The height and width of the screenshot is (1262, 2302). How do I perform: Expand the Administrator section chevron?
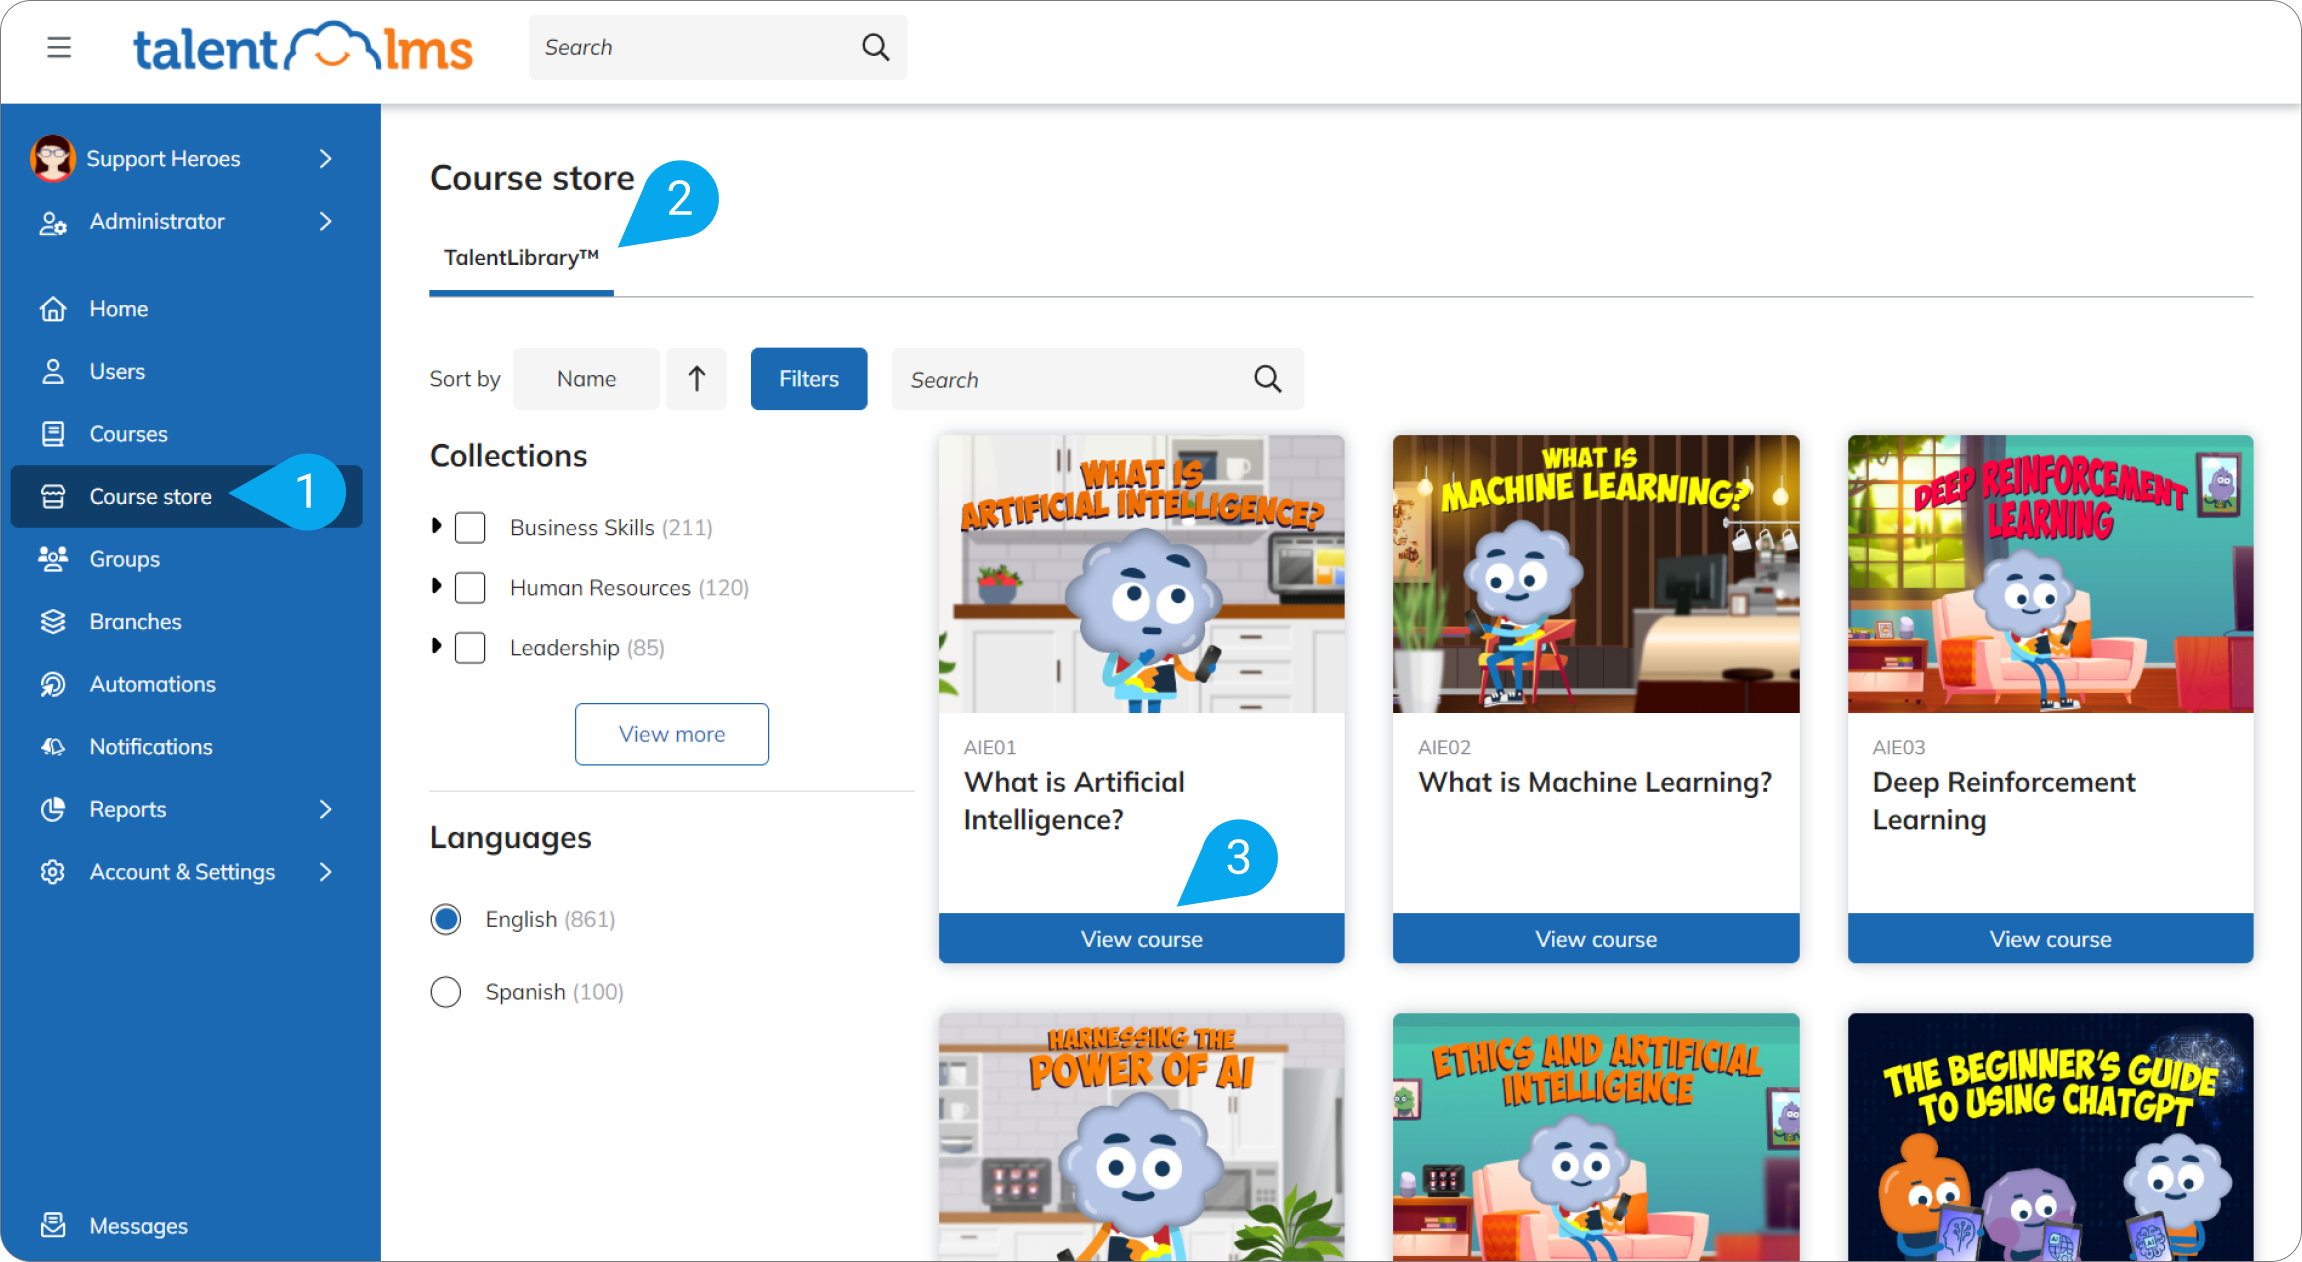(326, 221)
